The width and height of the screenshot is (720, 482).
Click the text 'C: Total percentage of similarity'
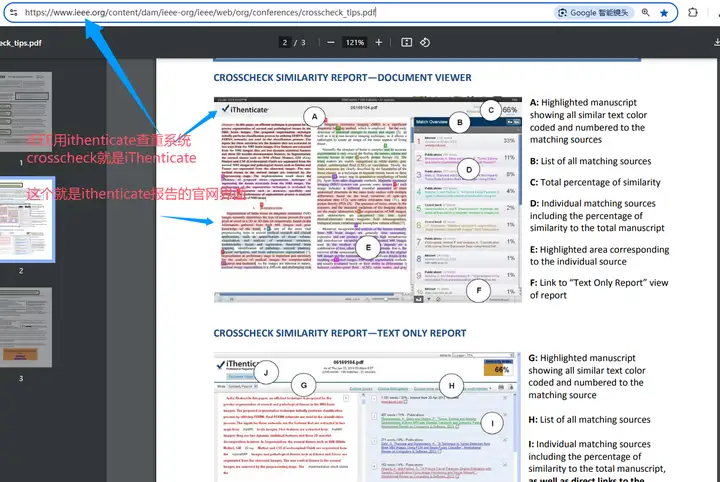[595, 182]
